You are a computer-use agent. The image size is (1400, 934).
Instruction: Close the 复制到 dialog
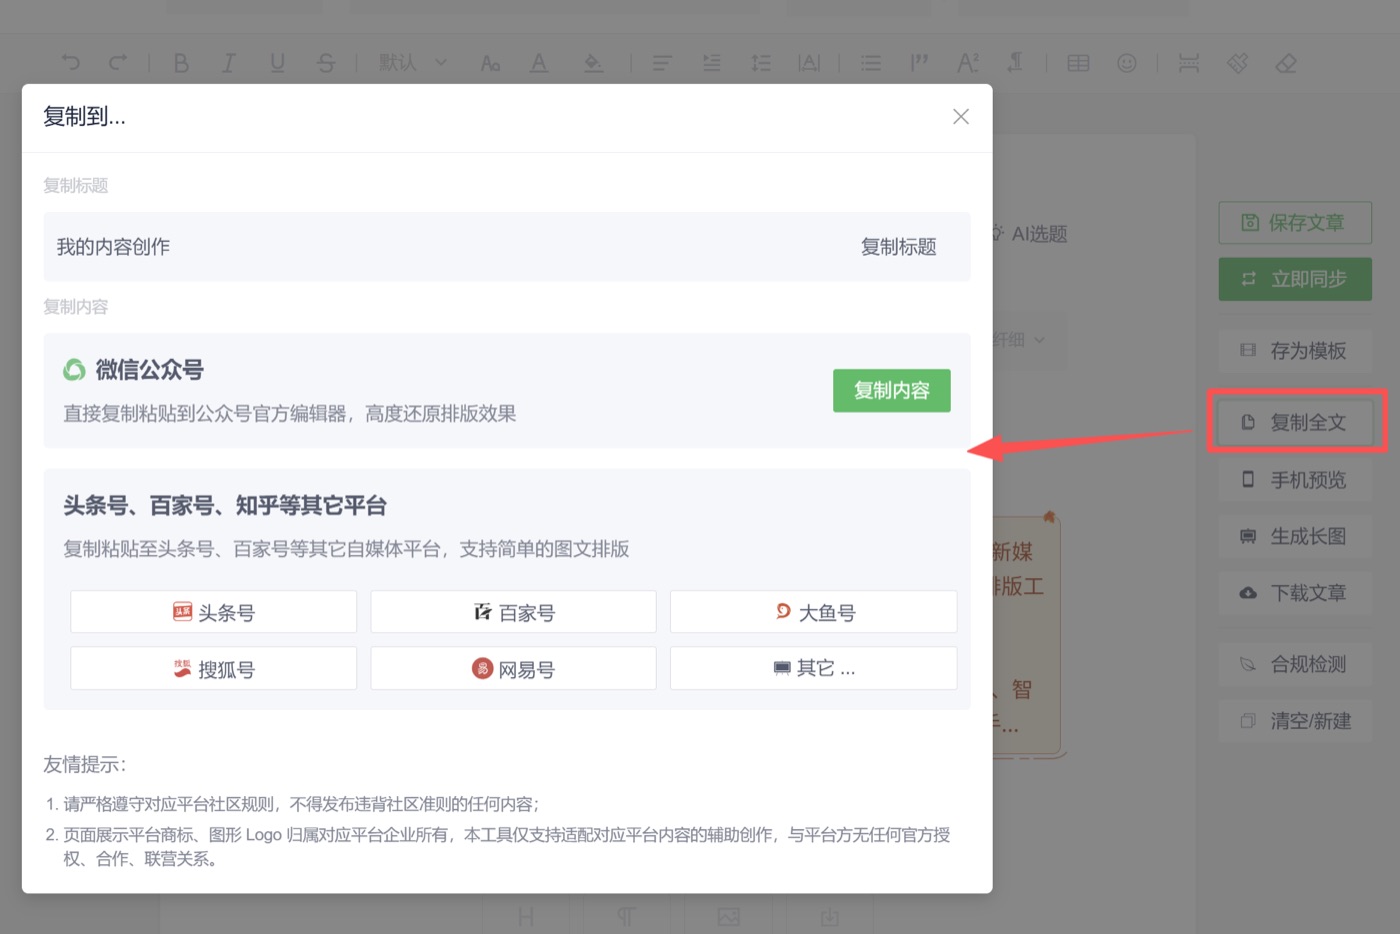pos(961,117)
